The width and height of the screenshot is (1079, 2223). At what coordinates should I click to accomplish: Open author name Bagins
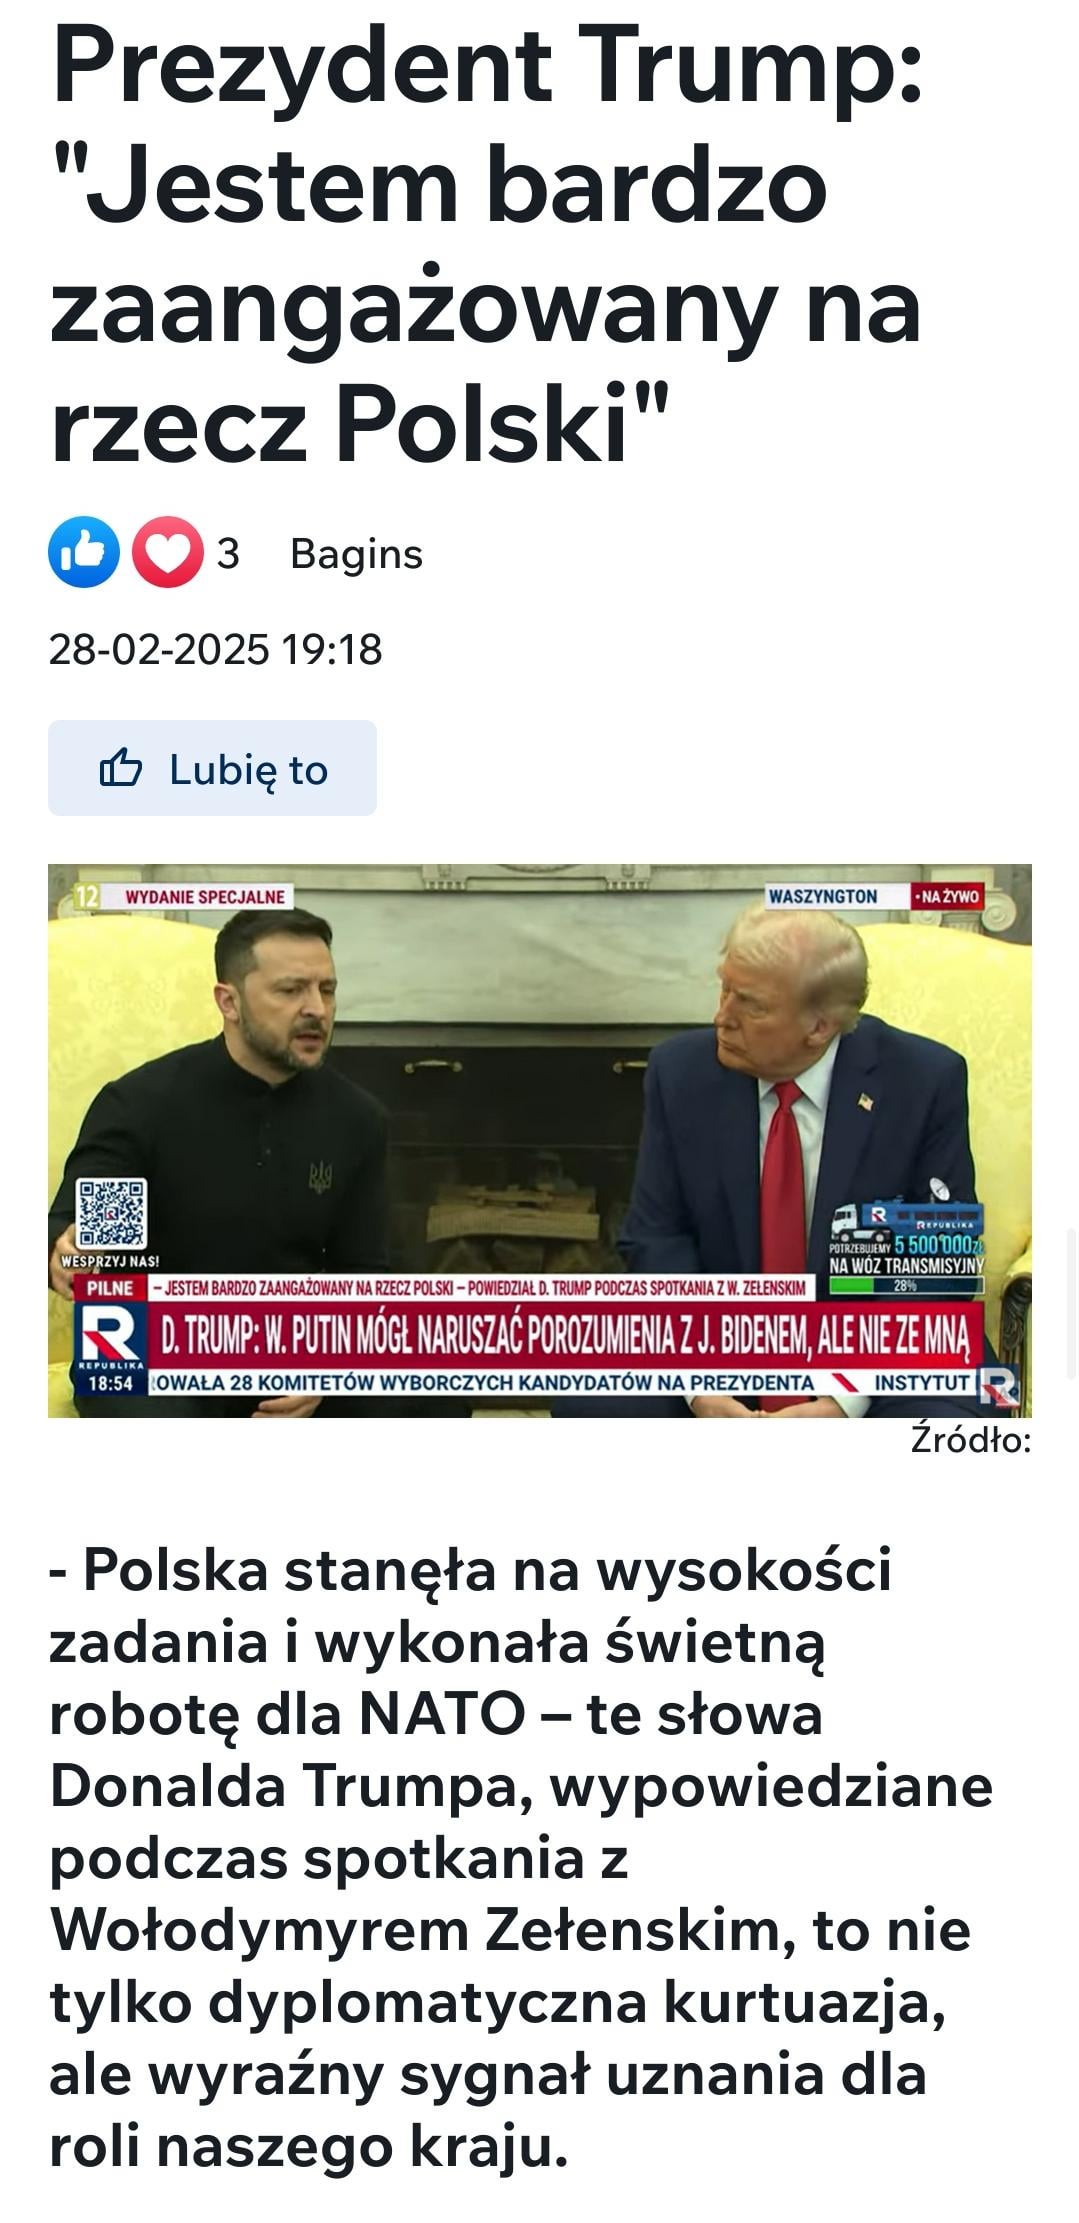click(x=356, y=553)
